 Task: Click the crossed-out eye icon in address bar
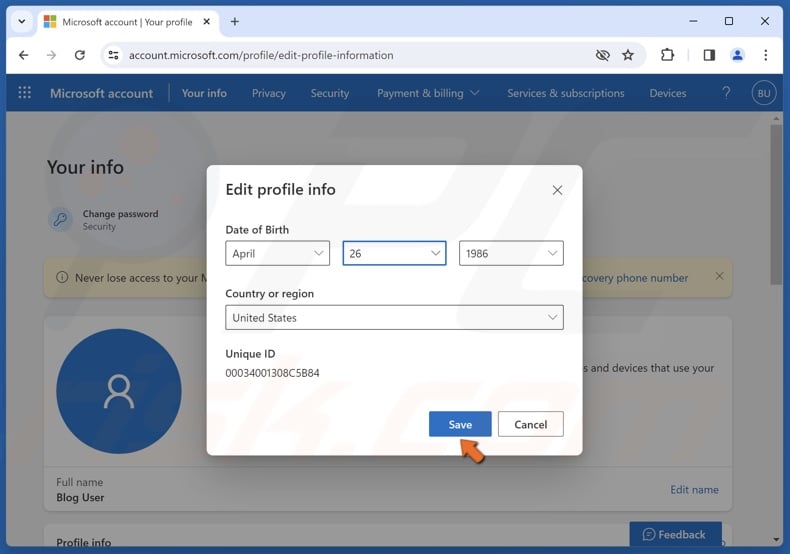click(x=603, y=55)
